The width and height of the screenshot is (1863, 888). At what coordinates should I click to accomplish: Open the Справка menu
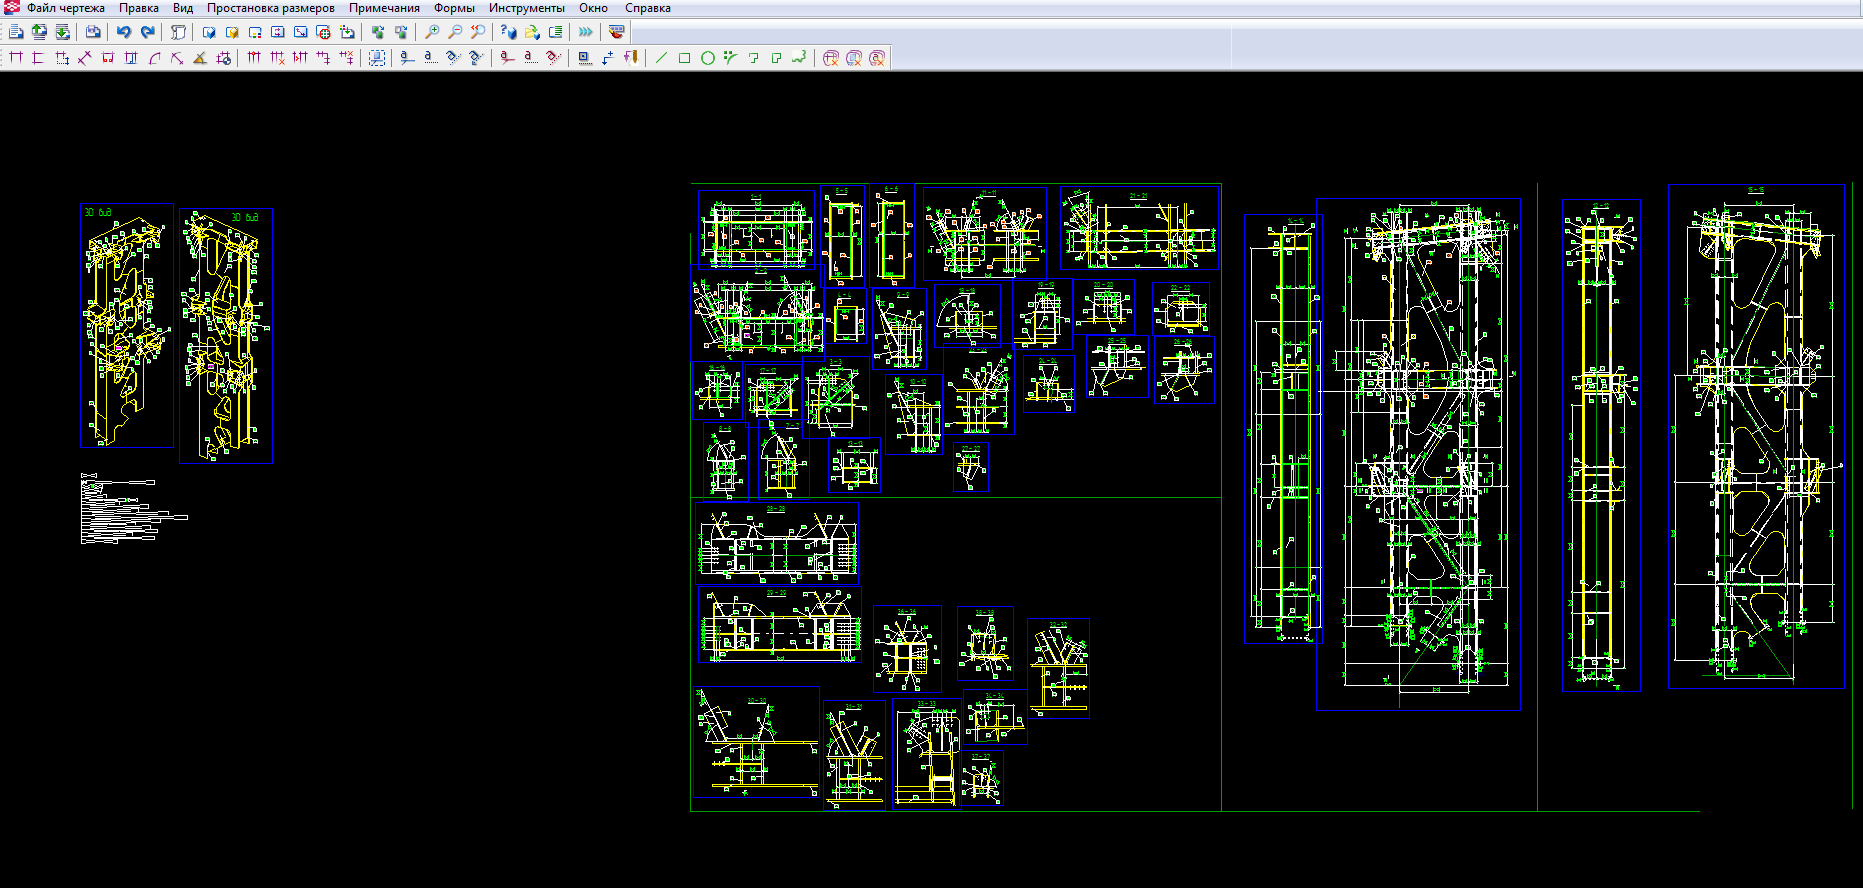pos(647,8)
